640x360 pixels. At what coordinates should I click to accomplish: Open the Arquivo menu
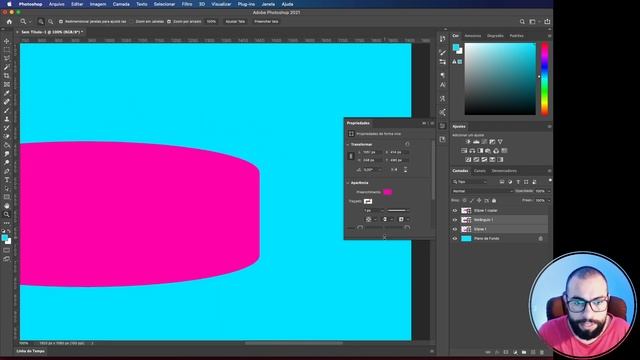pos(56,4)
